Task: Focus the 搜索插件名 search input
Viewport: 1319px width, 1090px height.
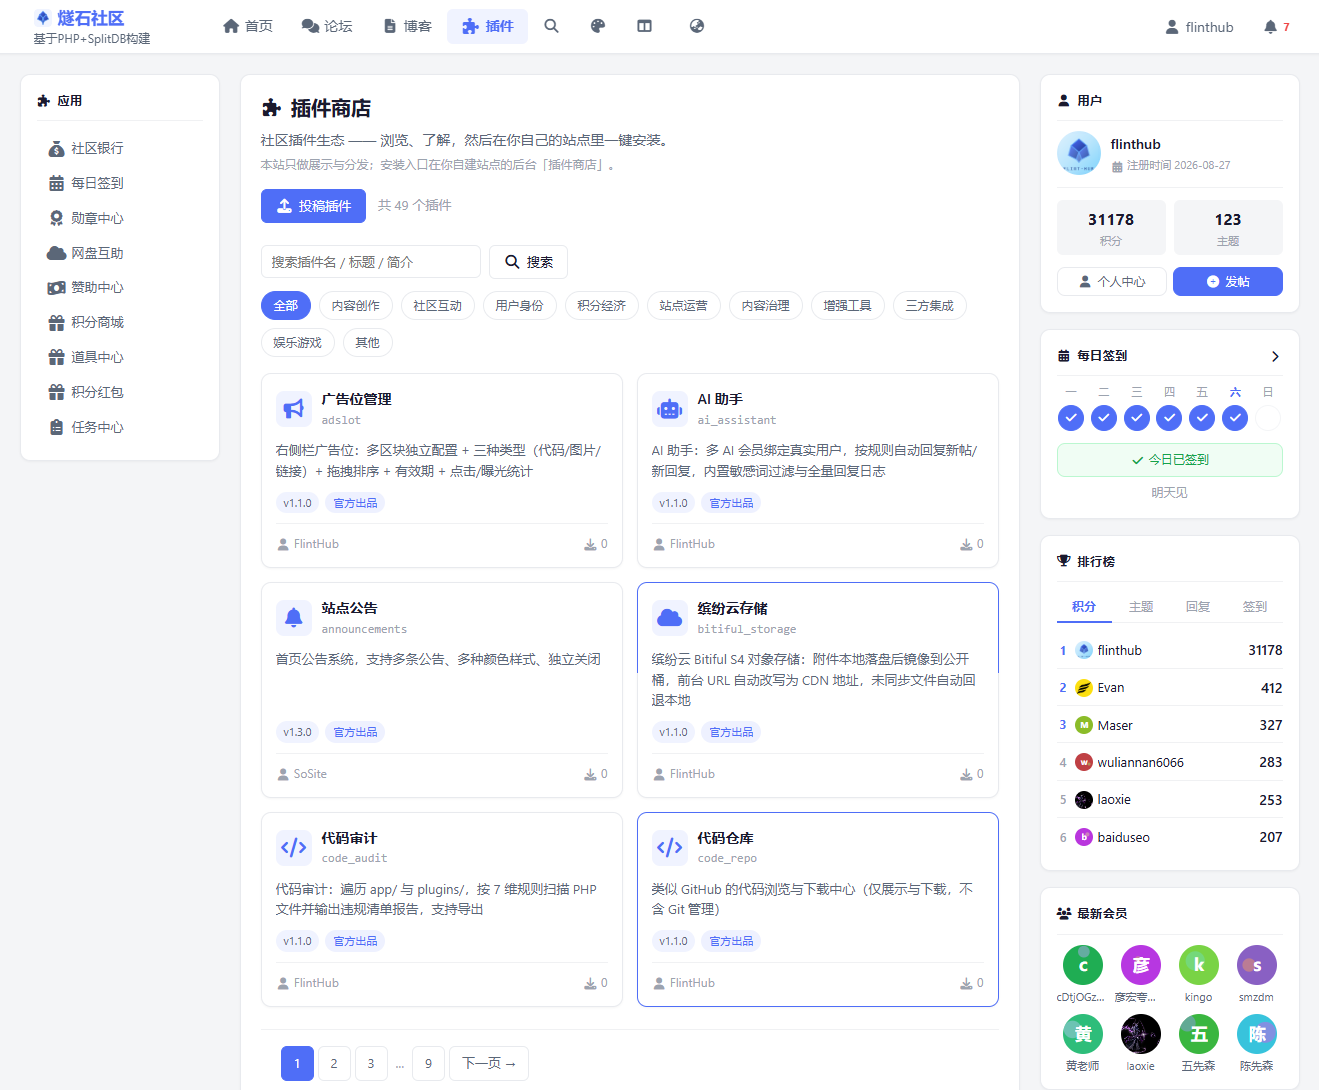Action: pyautogui.click(x=371, y=262)
